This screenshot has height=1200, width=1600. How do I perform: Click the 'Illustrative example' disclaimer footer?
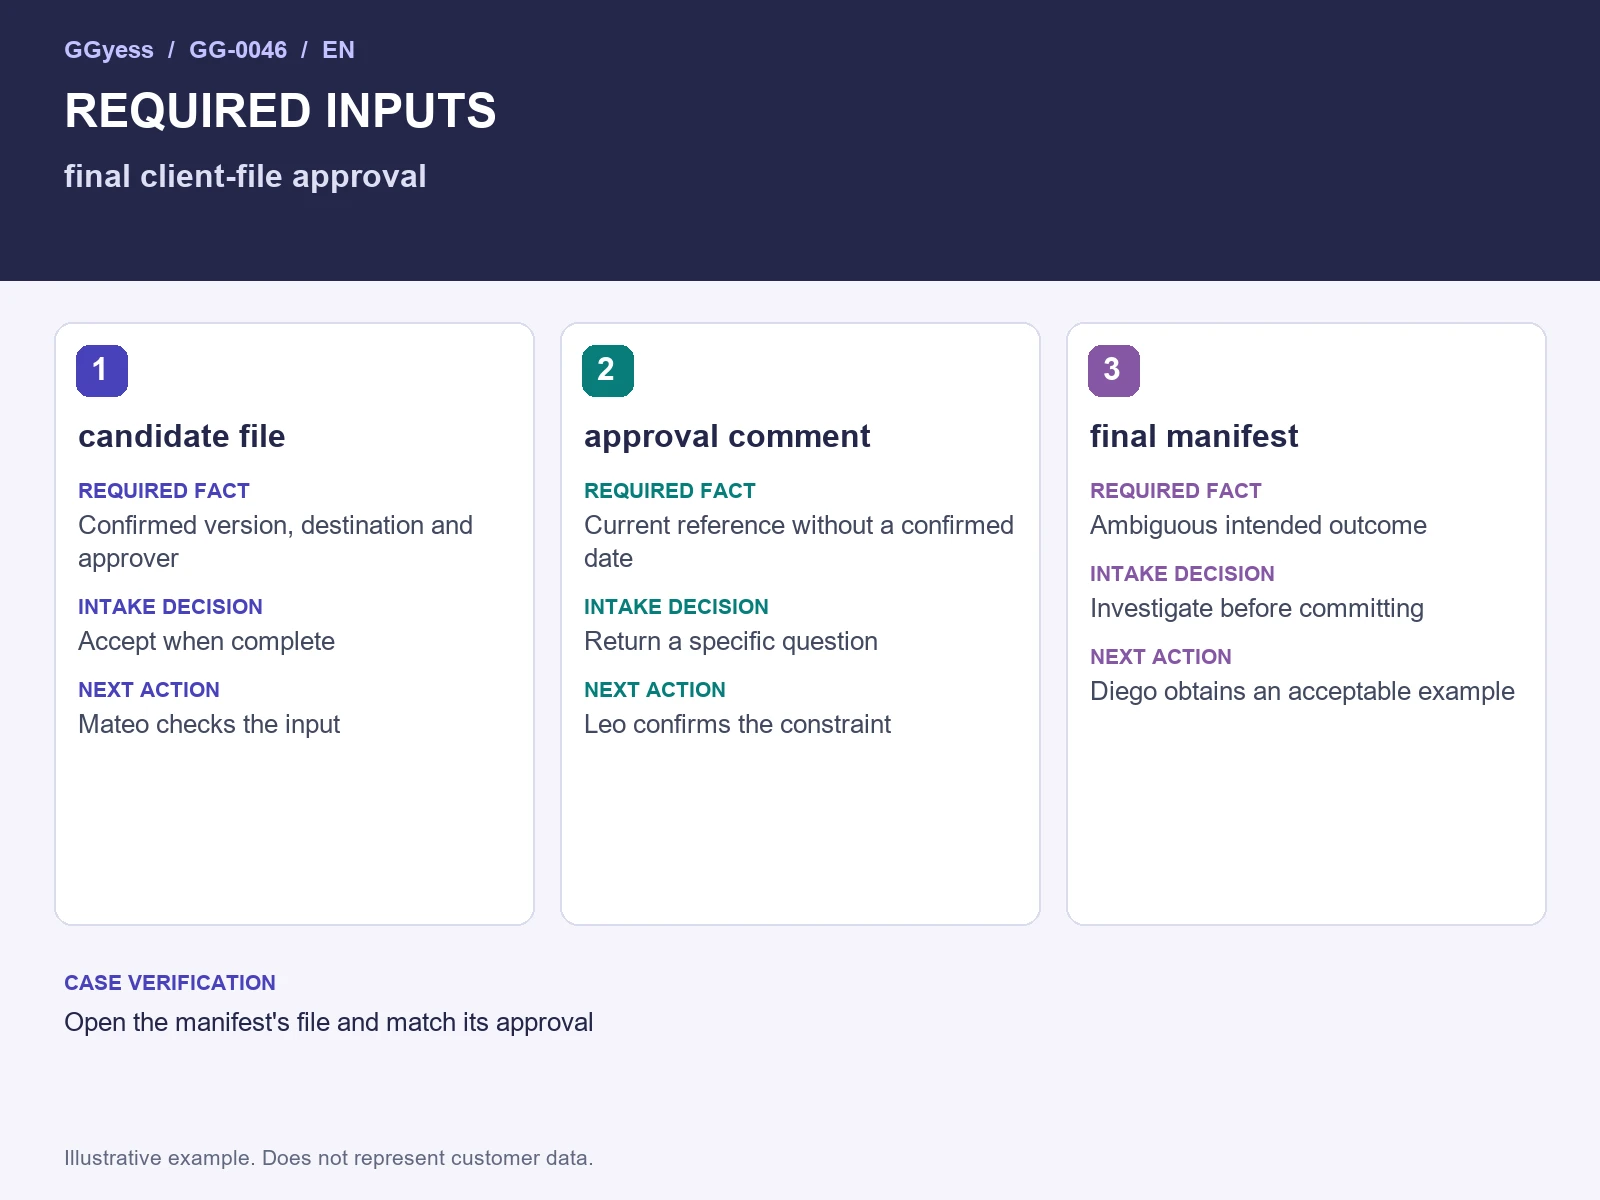click(x=329, y=1158)
